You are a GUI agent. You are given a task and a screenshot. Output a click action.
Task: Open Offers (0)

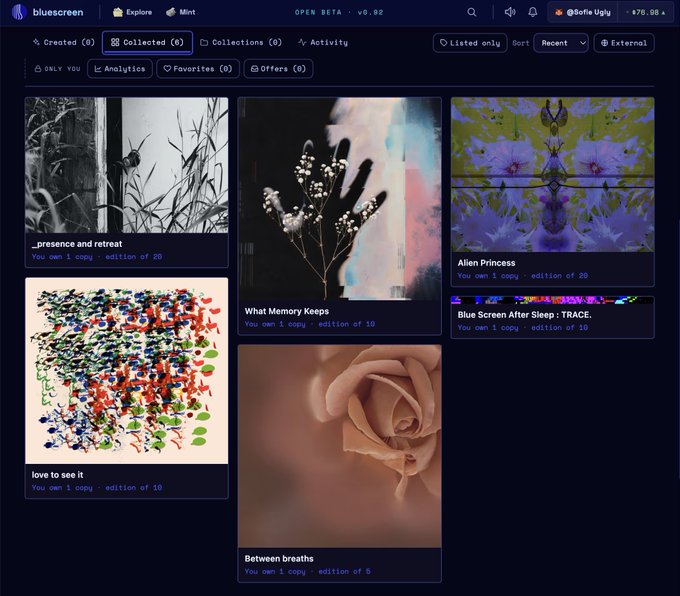[278, 69]
